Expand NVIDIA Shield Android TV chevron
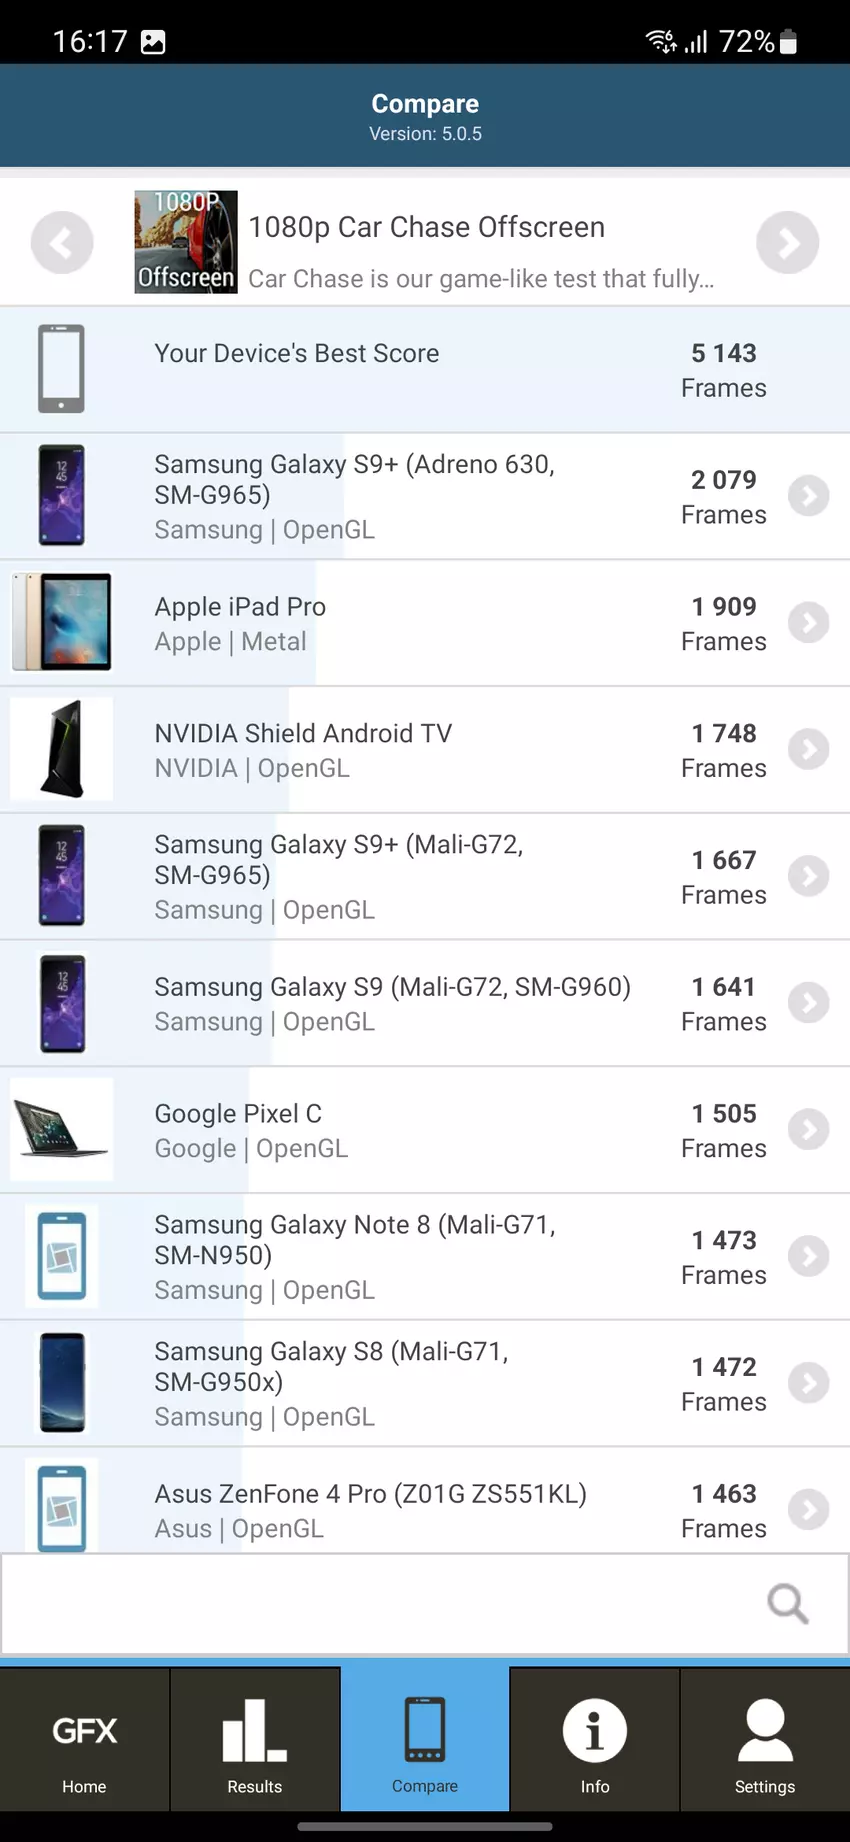 coord(808,750)
